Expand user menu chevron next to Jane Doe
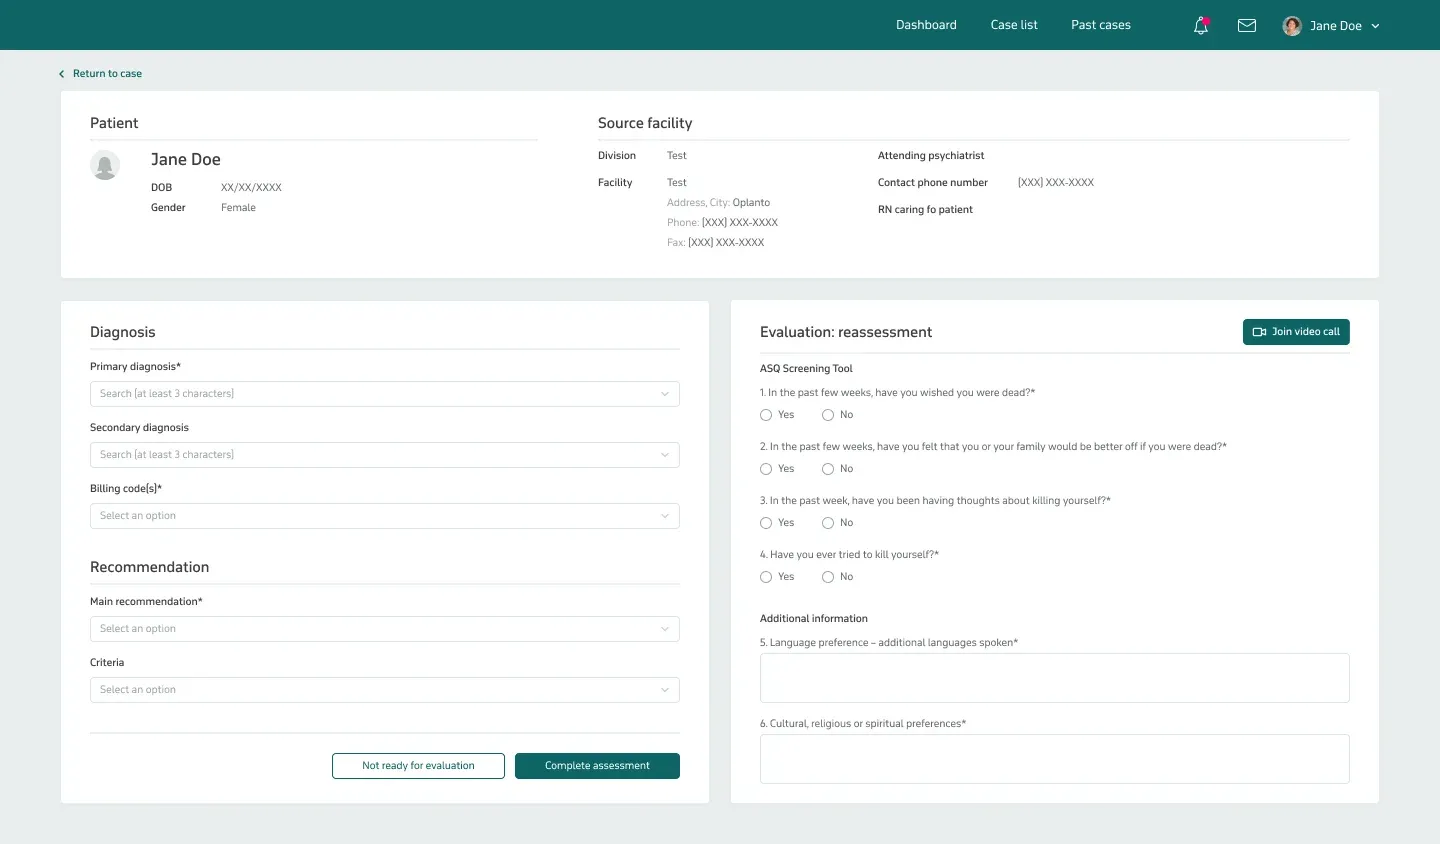 point(1376,26)
